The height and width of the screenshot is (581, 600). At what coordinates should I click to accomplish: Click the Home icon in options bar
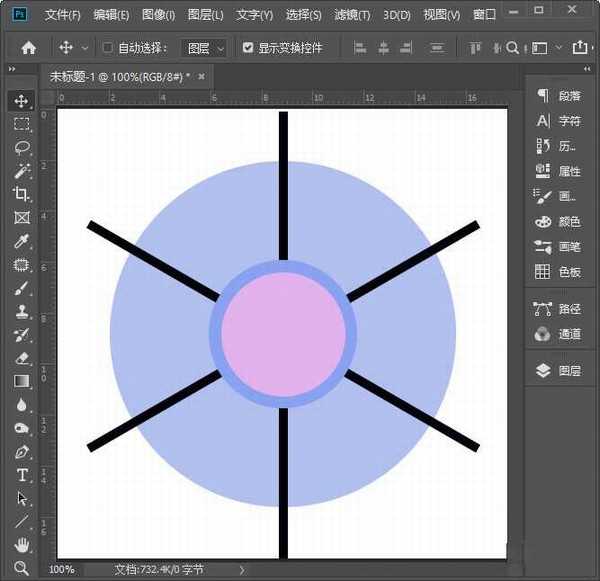[x=29, y=47]
